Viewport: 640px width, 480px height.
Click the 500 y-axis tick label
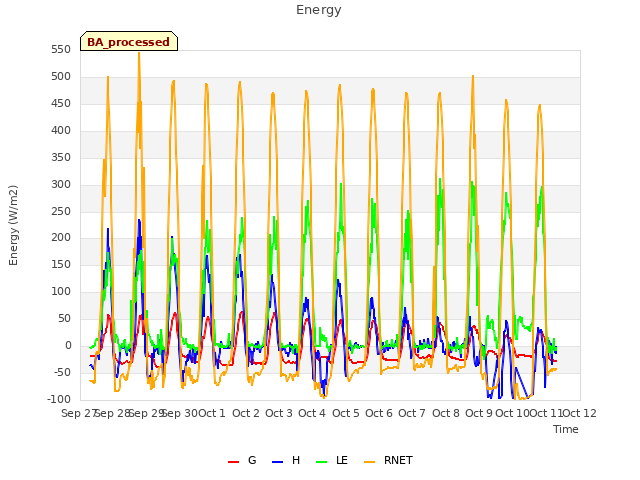[x=61, y=76]
